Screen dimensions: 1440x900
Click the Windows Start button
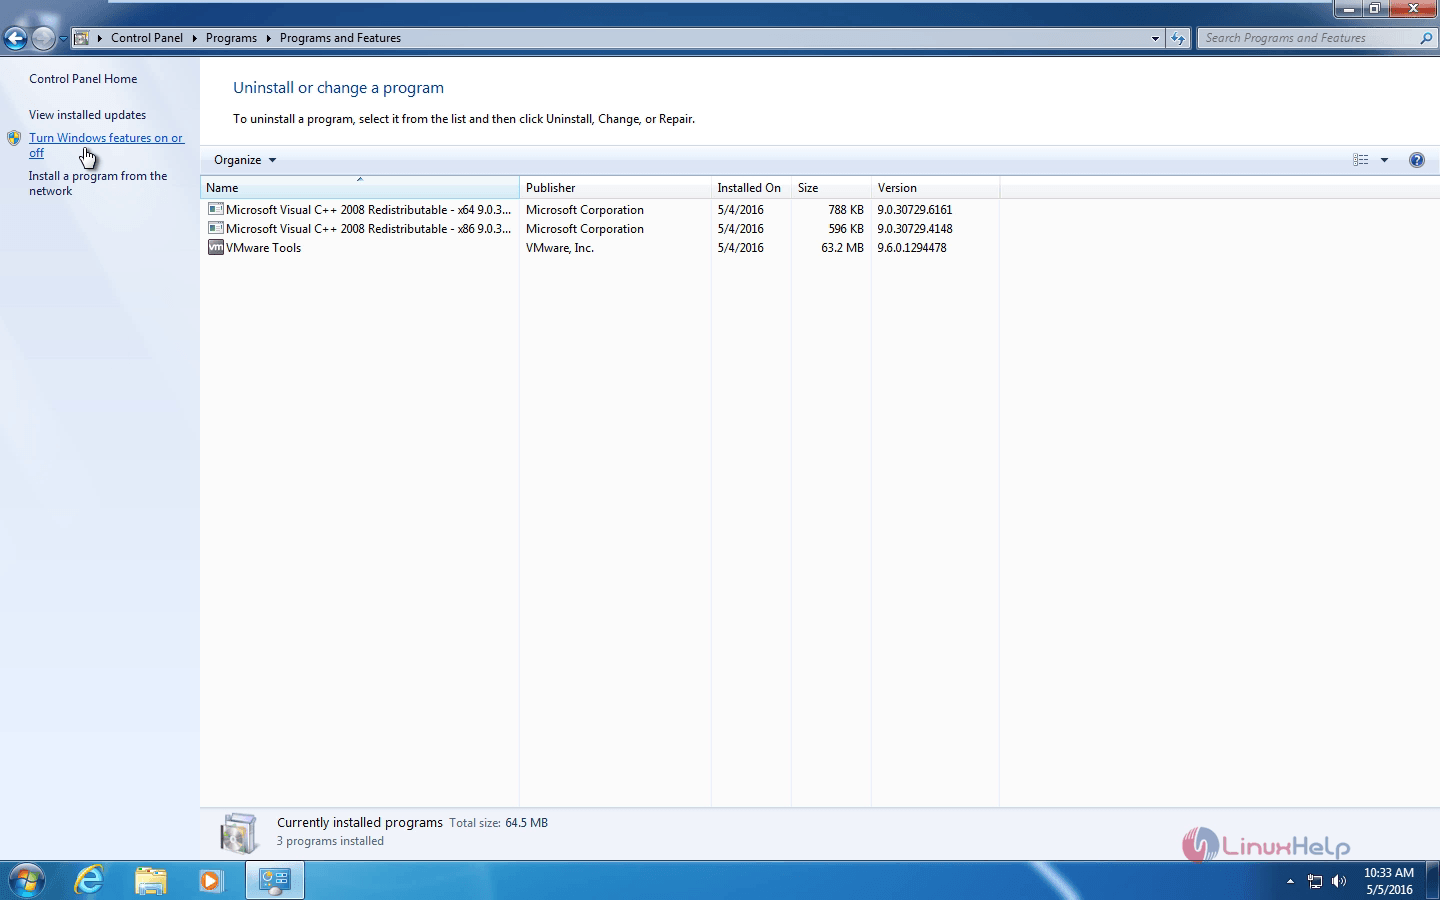[26, 880]
